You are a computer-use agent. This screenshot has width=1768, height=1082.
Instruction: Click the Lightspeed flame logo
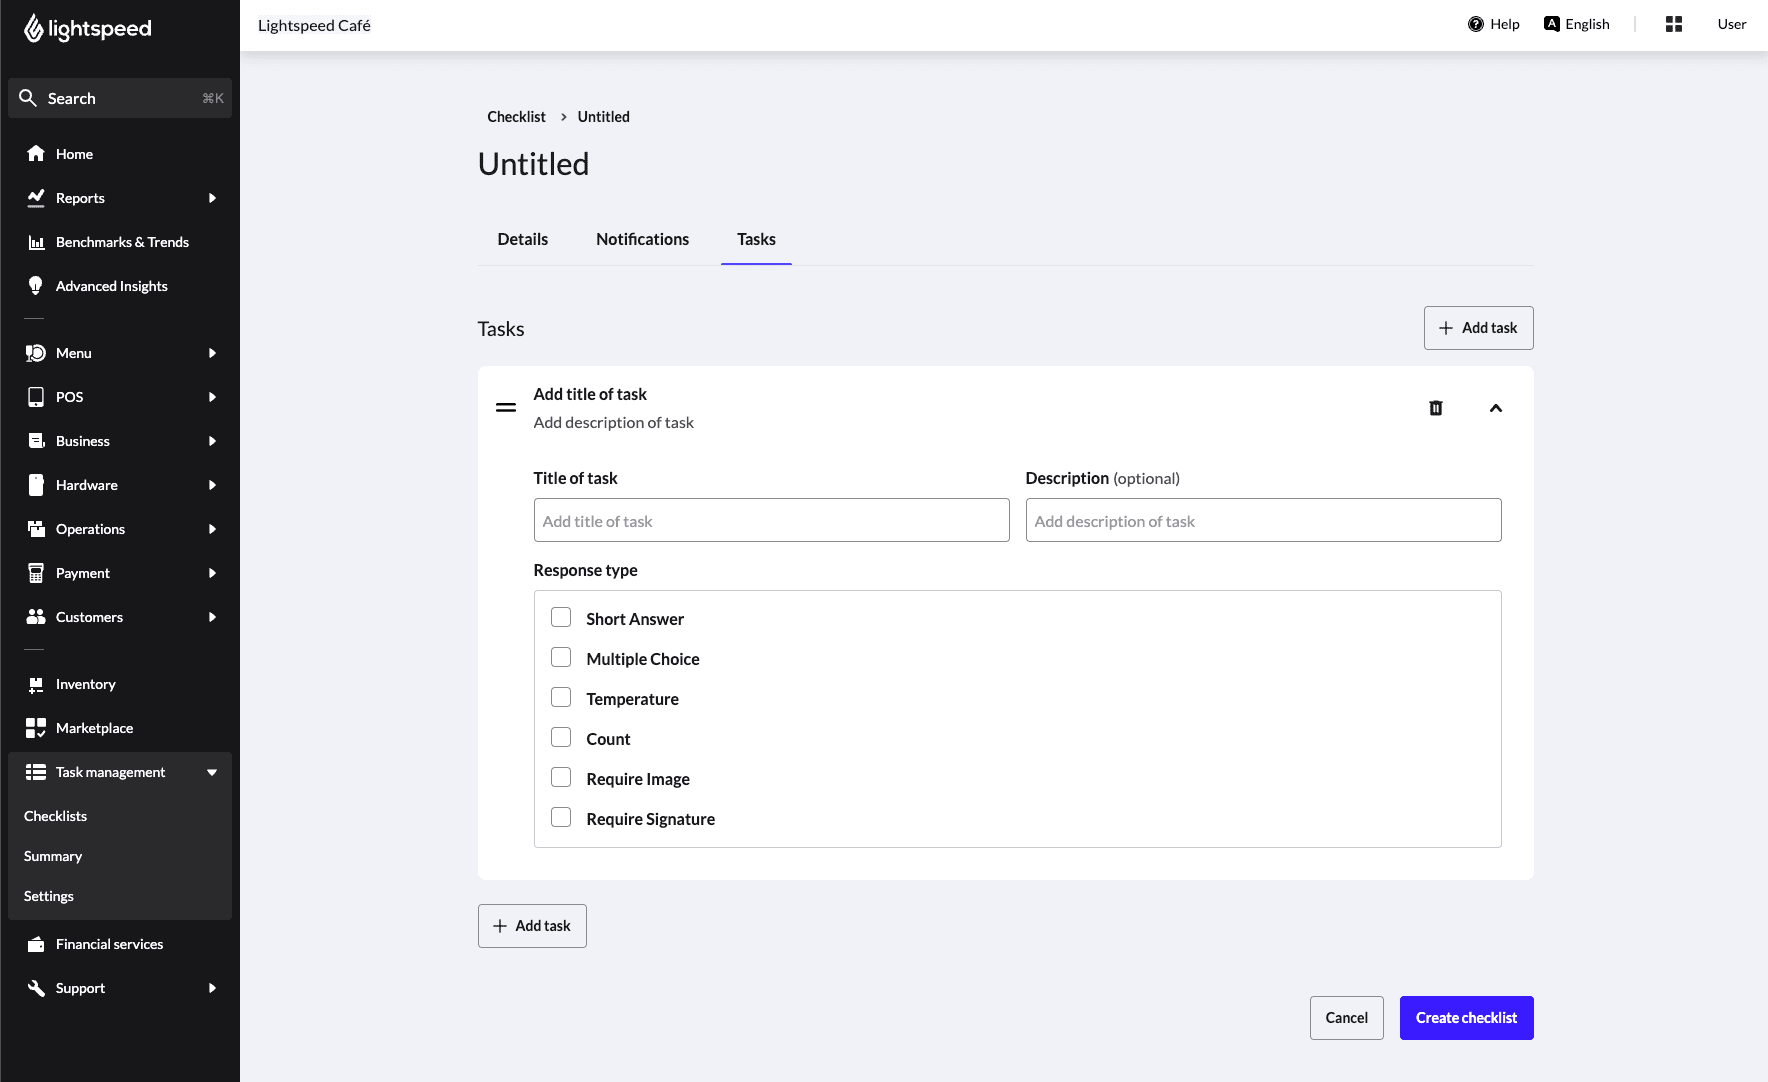(34, 28)
